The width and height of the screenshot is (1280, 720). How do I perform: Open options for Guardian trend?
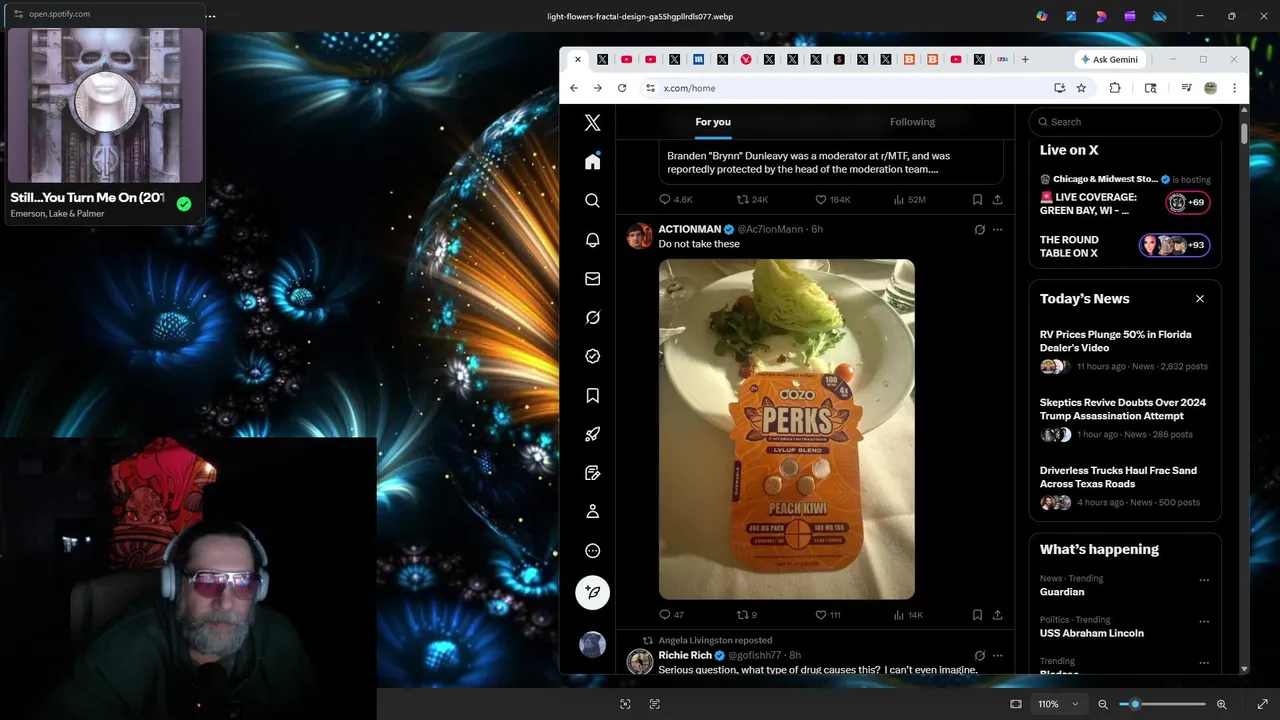[1204, 580]
